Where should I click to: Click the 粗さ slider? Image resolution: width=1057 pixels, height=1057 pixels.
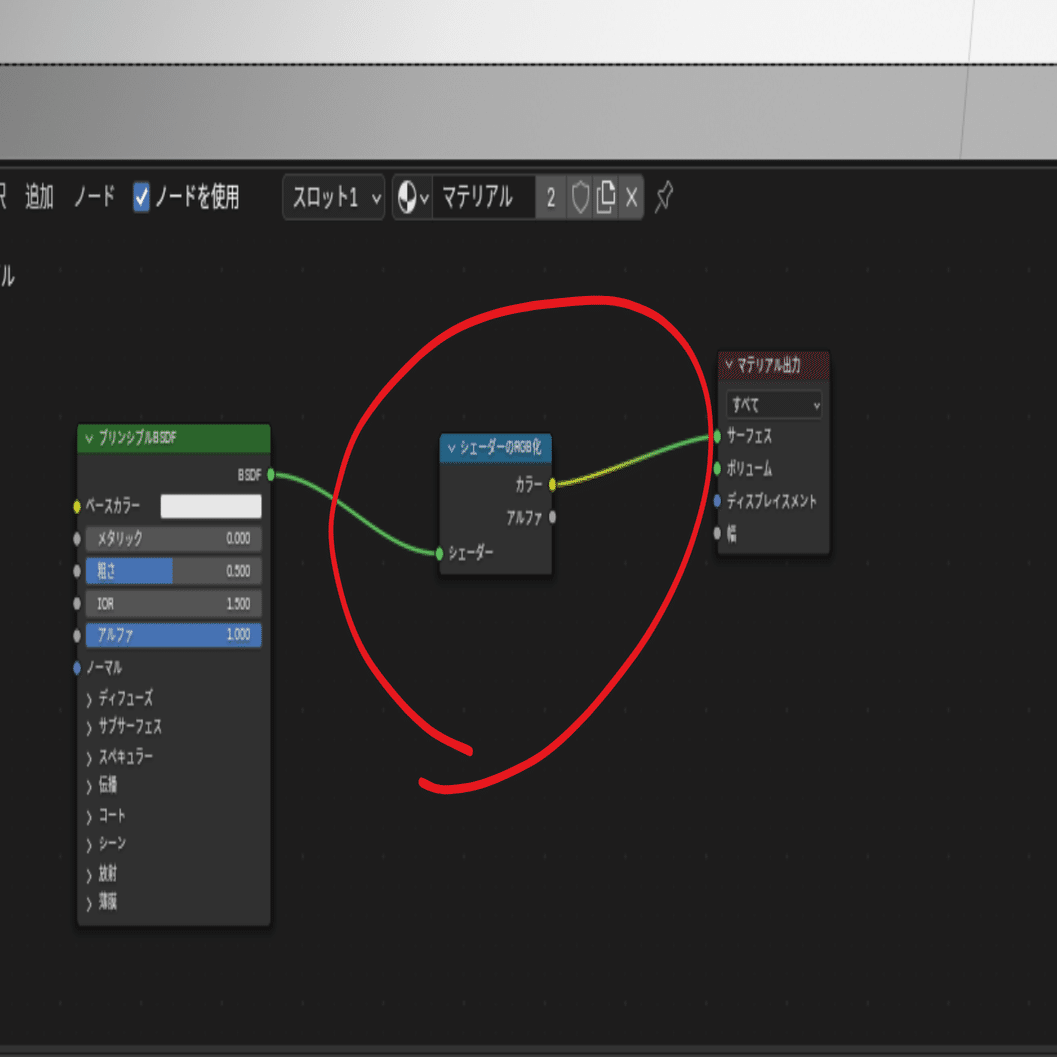click(x=173, y=571)
